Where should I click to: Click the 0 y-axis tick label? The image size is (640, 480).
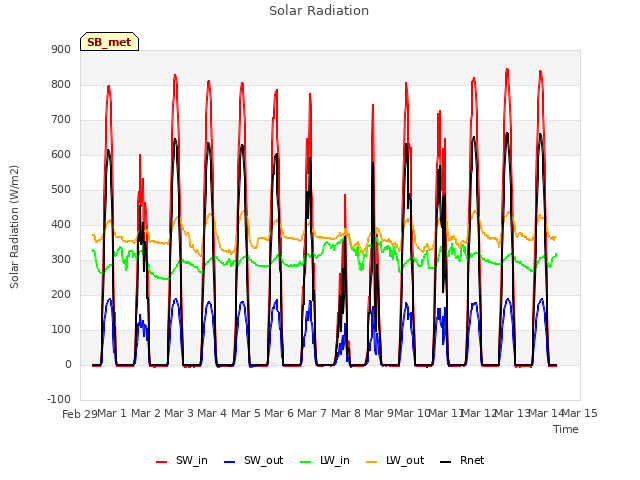tap(68, 365)
